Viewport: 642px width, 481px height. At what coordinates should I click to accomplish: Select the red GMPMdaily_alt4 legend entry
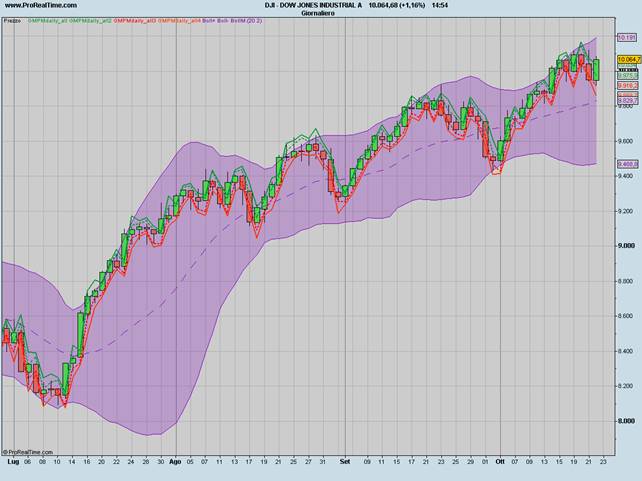point(179,20)
